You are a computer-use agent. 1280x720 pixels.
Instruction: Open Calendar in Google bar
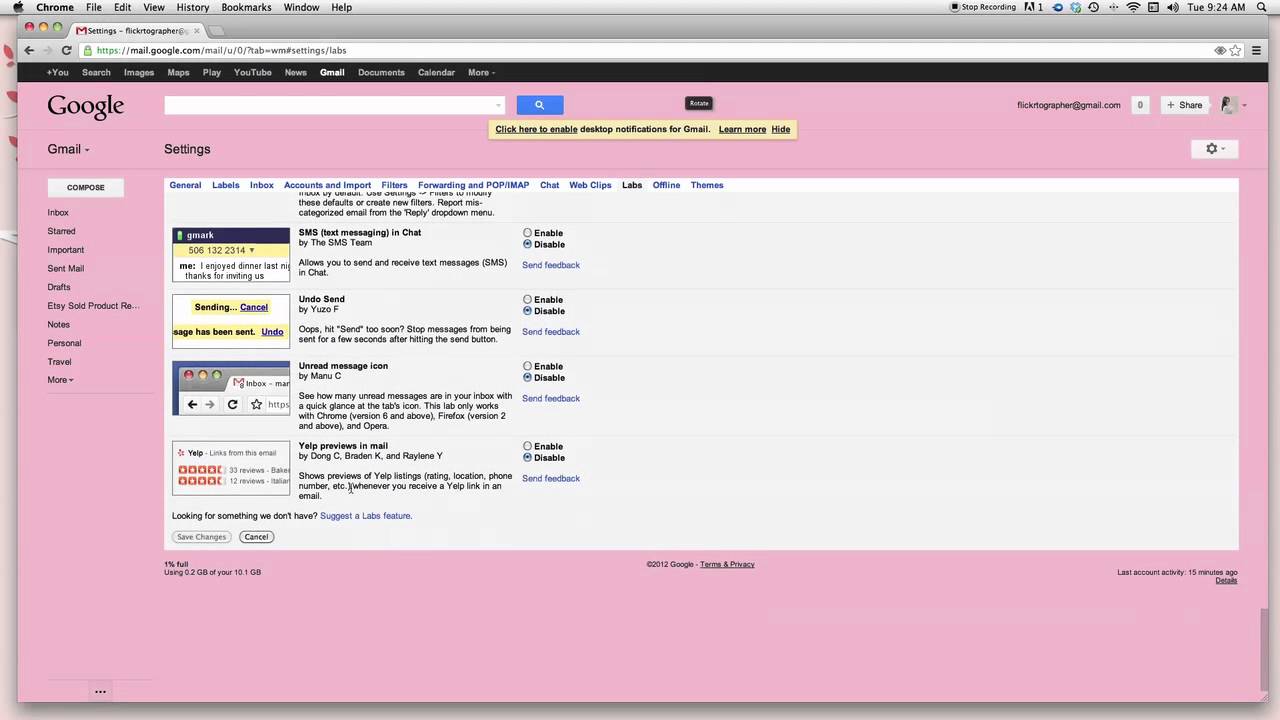click(x=436, y=72)
